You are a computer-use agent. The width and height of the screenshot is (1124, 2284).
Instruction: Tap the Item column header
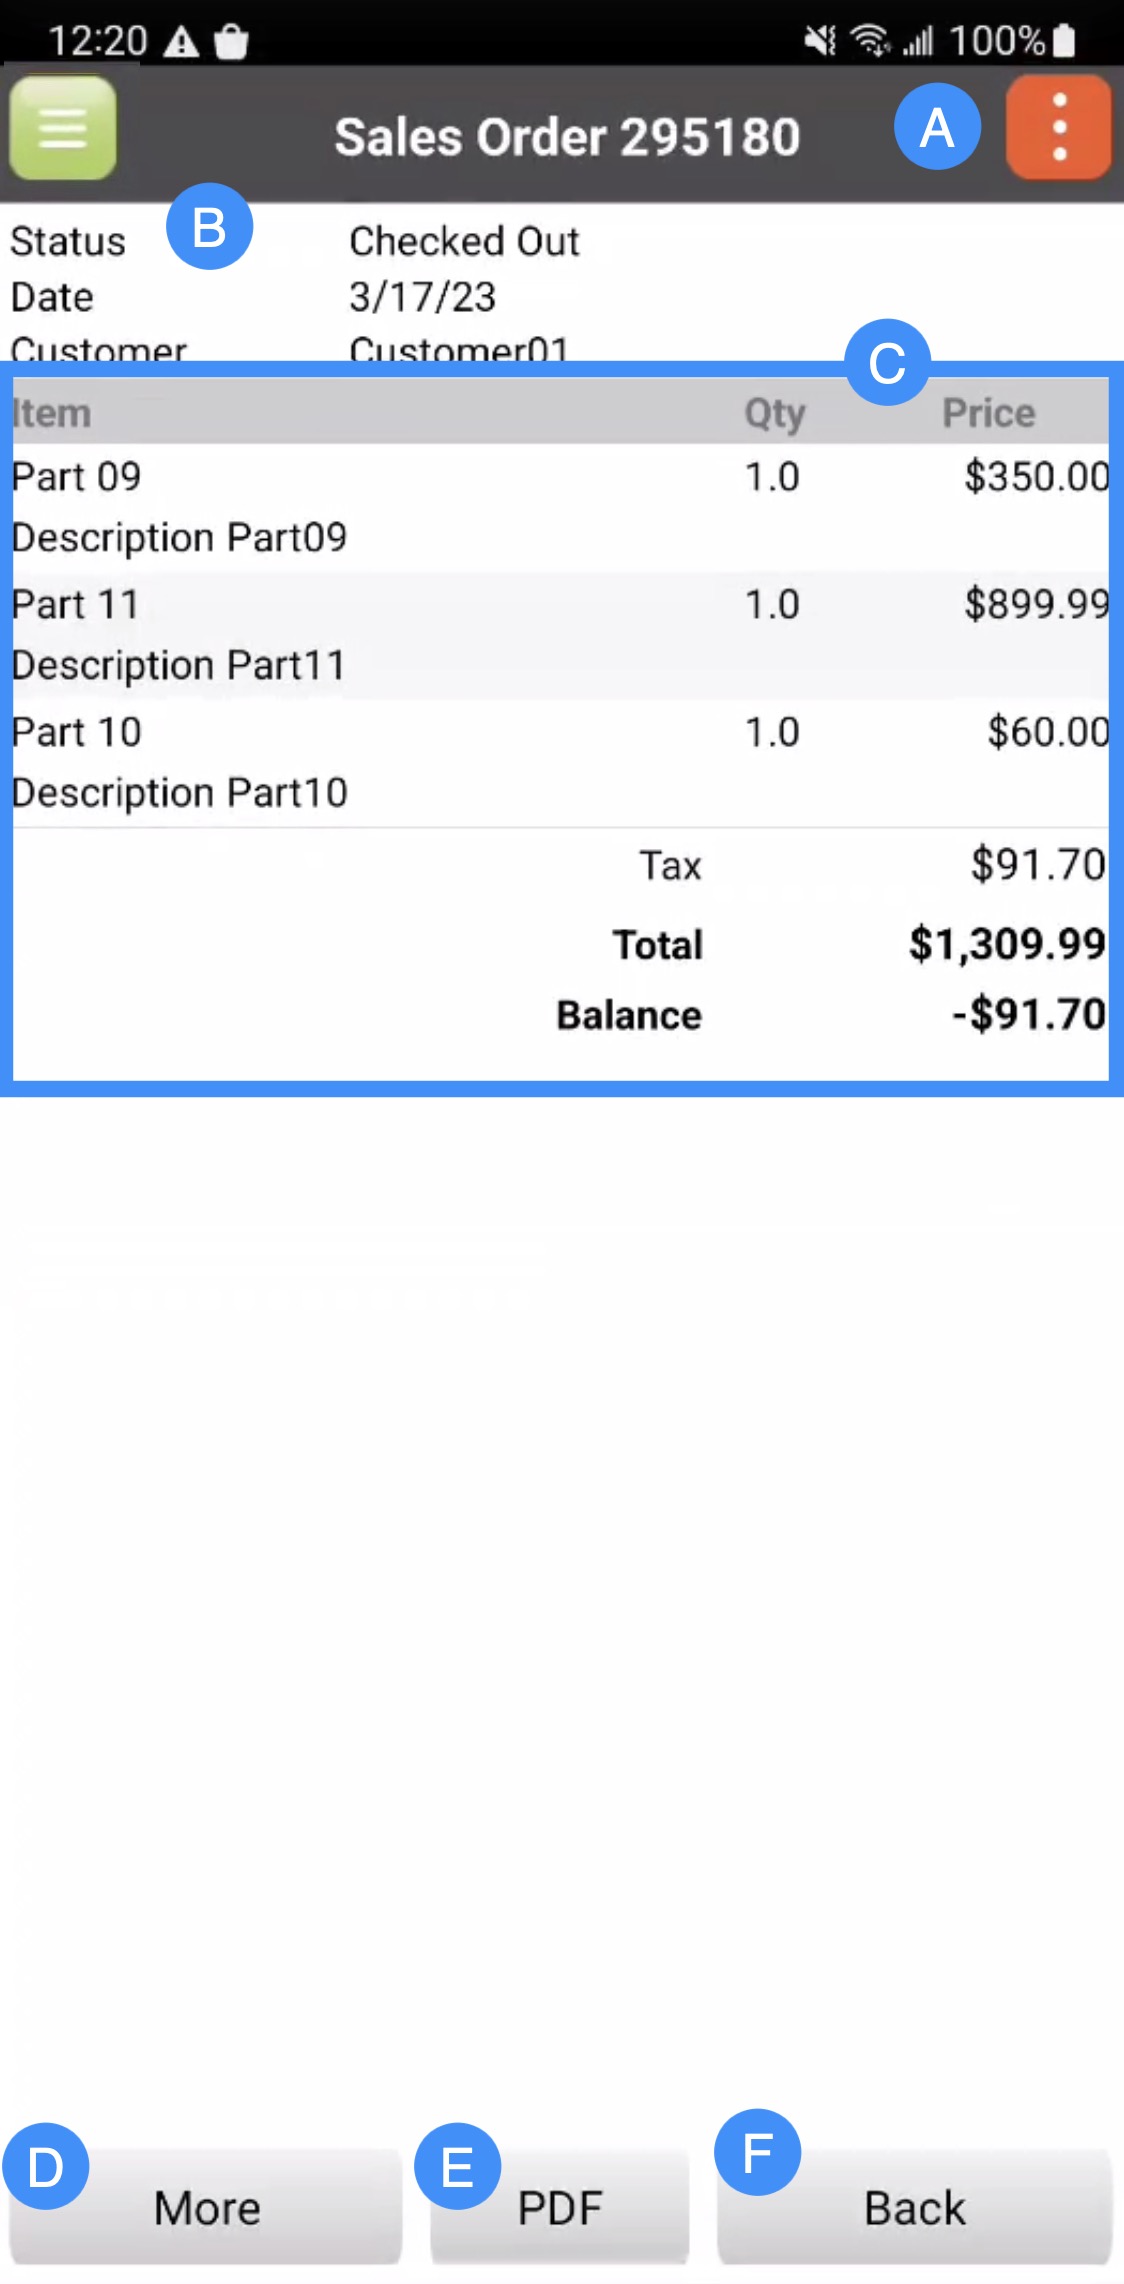click(52, 413)
